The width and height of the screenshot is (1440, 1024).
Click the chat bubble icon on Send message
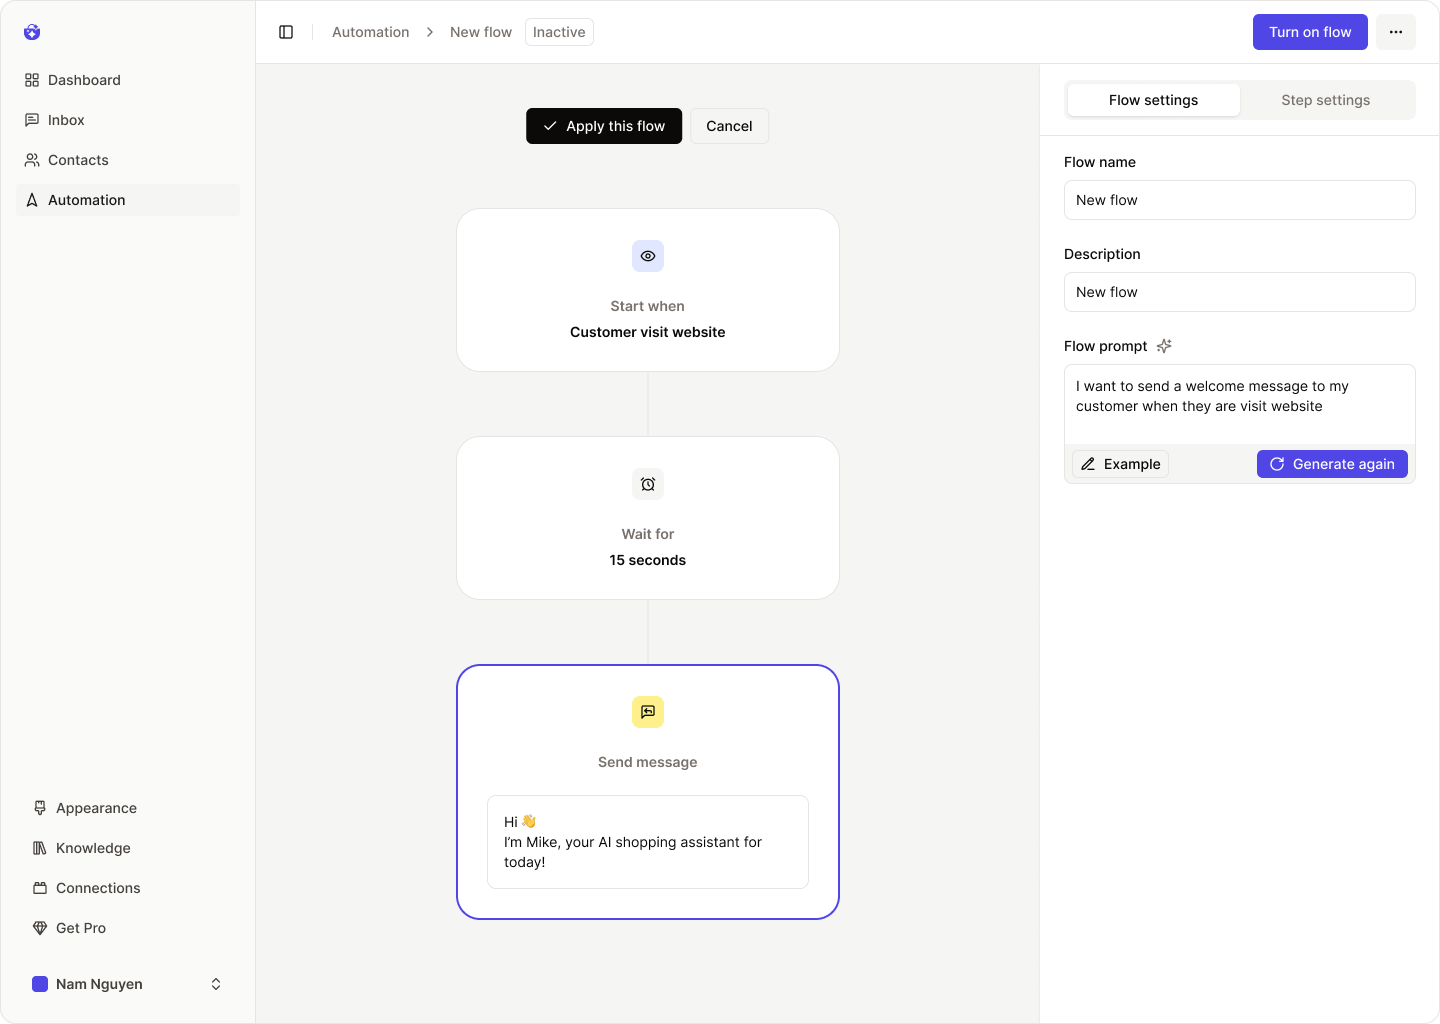[x=647, y=712]
